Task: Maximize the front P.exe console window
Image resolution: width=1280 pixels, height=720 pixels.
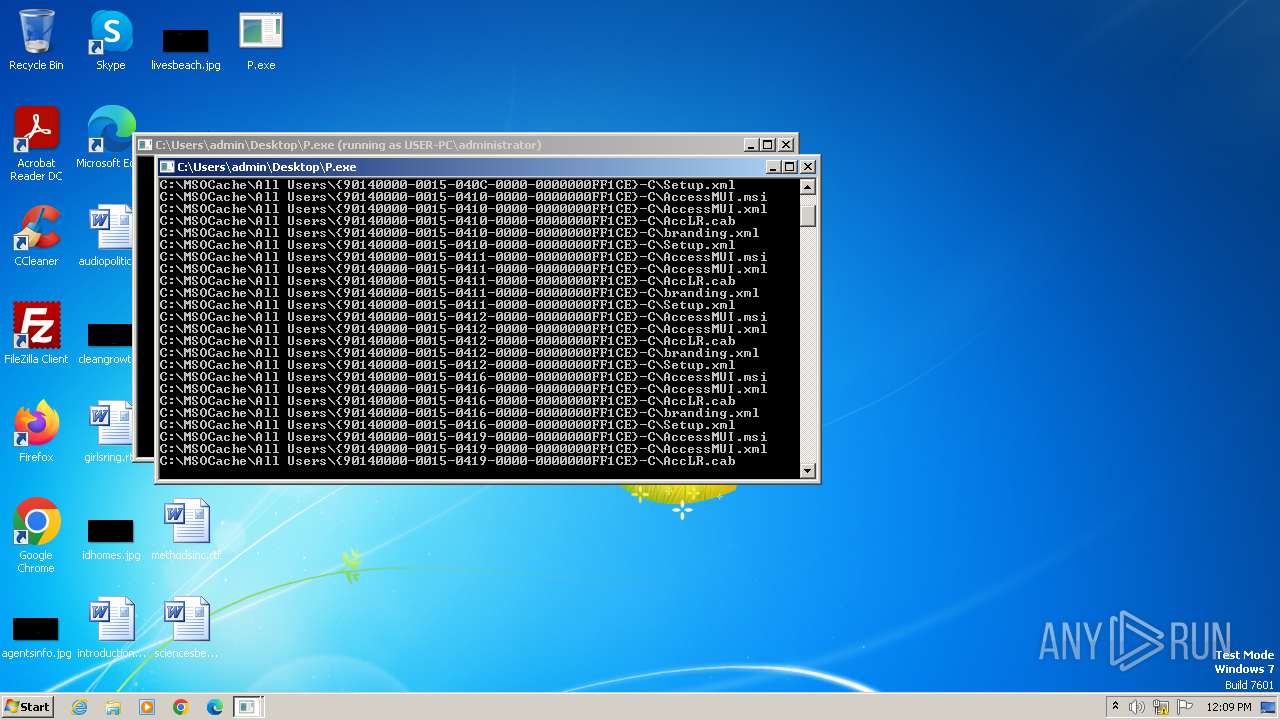Action: point(790,167)
